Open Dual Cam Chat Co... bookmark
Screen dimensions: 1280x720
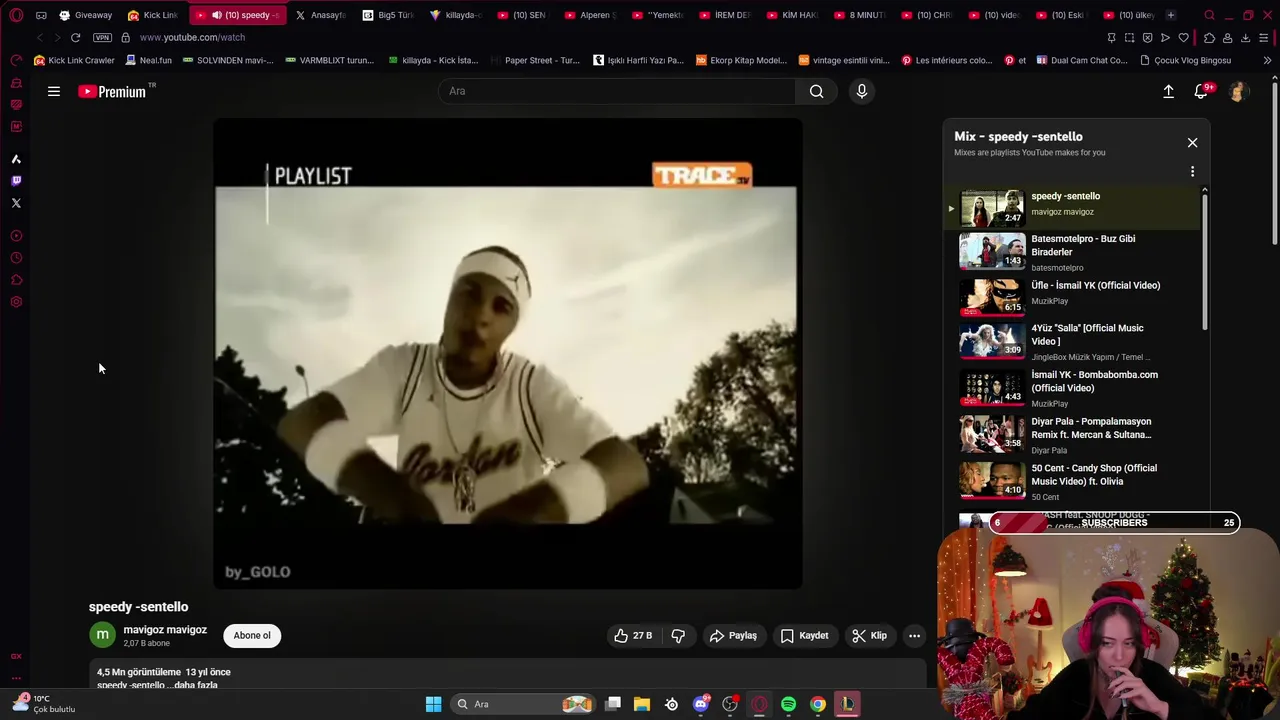1082,60
